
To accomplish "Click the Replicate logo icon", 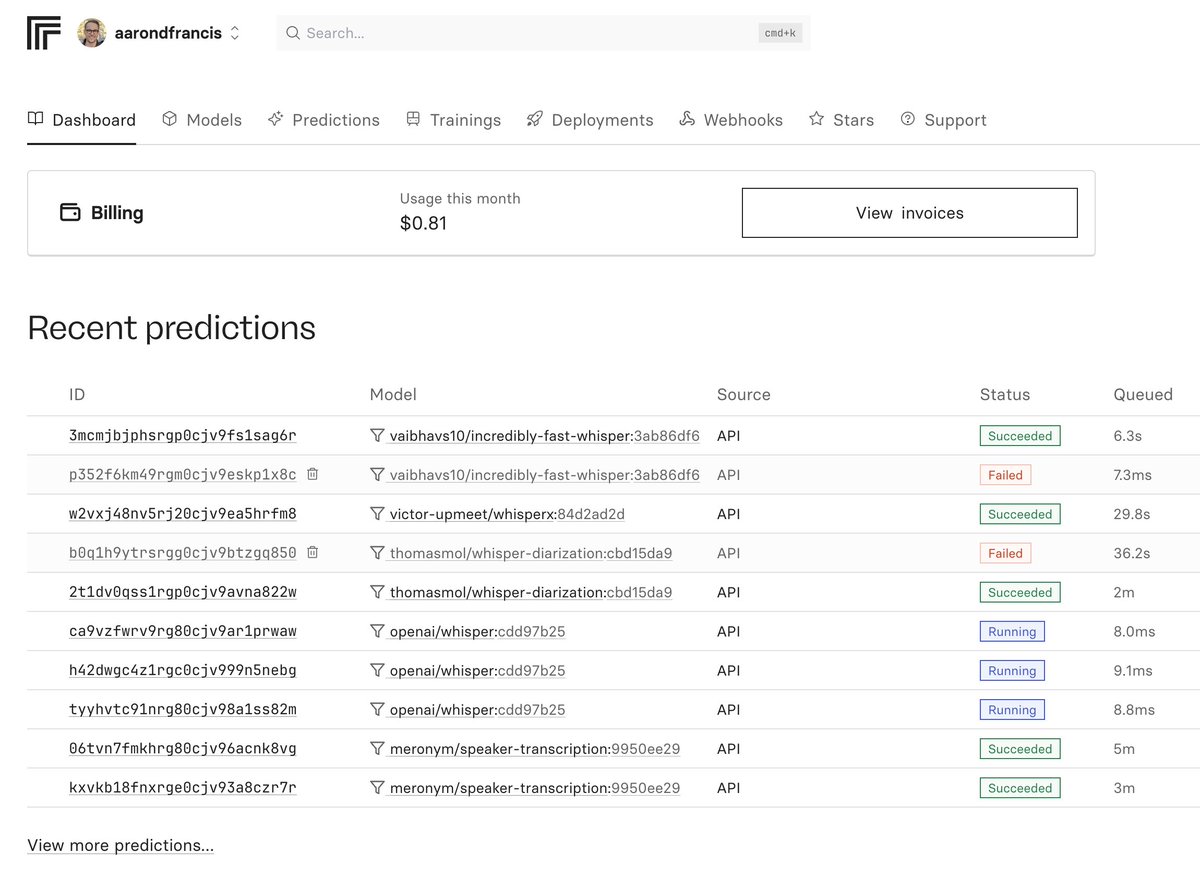I will click(x=44, y=33).
